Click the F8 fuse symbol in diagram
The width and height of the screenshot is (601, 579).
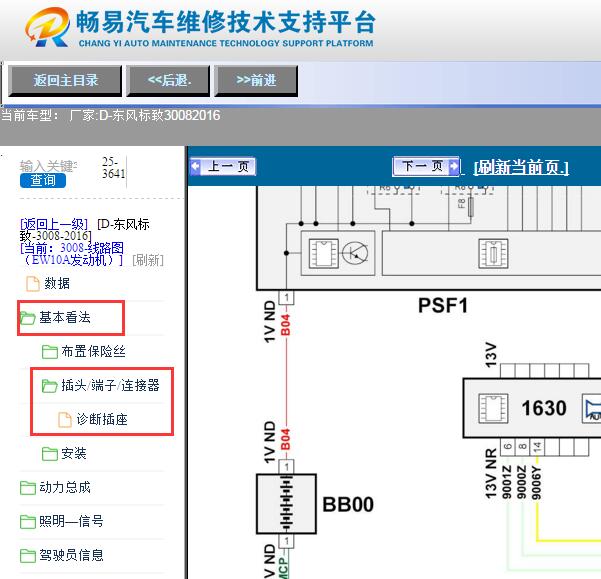click(471, 207)
